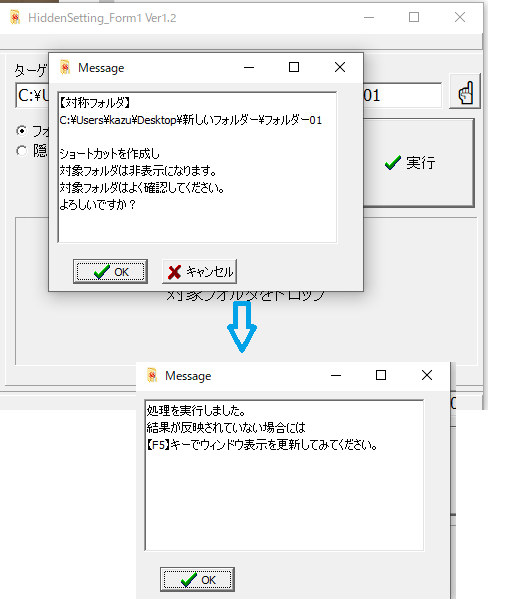Image resolution: width=525 pixels, height=605 pixels.
Task: Click the lower Message dialog's title icon
Action: pyautogui.click(x=152, y=375)
